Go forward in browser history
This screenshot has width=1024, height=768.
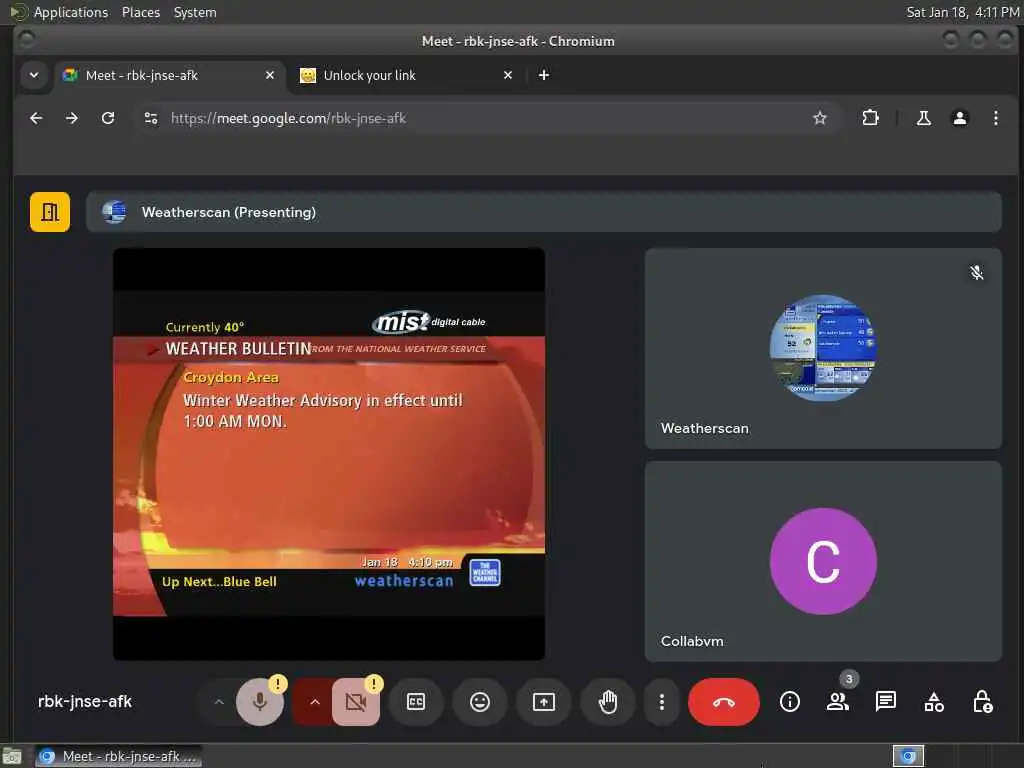point(72,118)
